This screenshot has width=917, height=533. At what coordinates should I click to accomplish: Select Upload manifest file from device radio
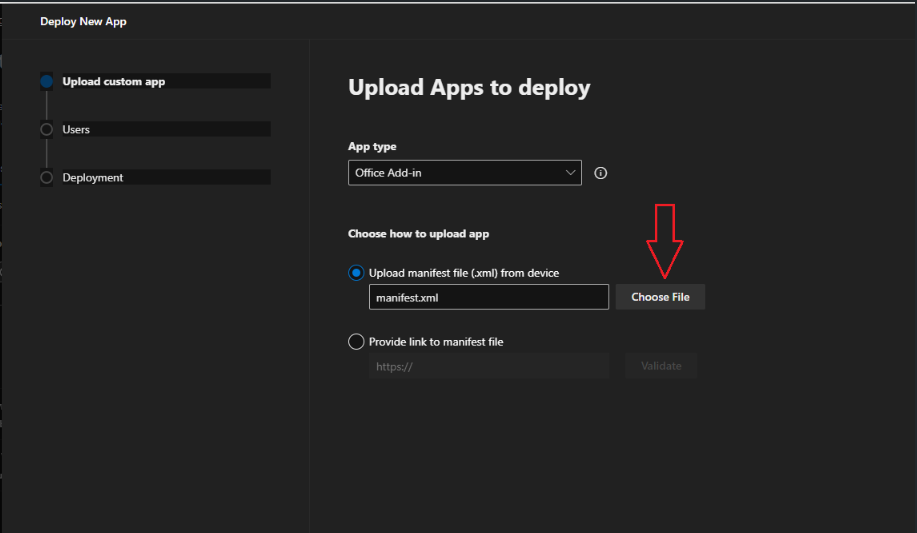point(356,273)
